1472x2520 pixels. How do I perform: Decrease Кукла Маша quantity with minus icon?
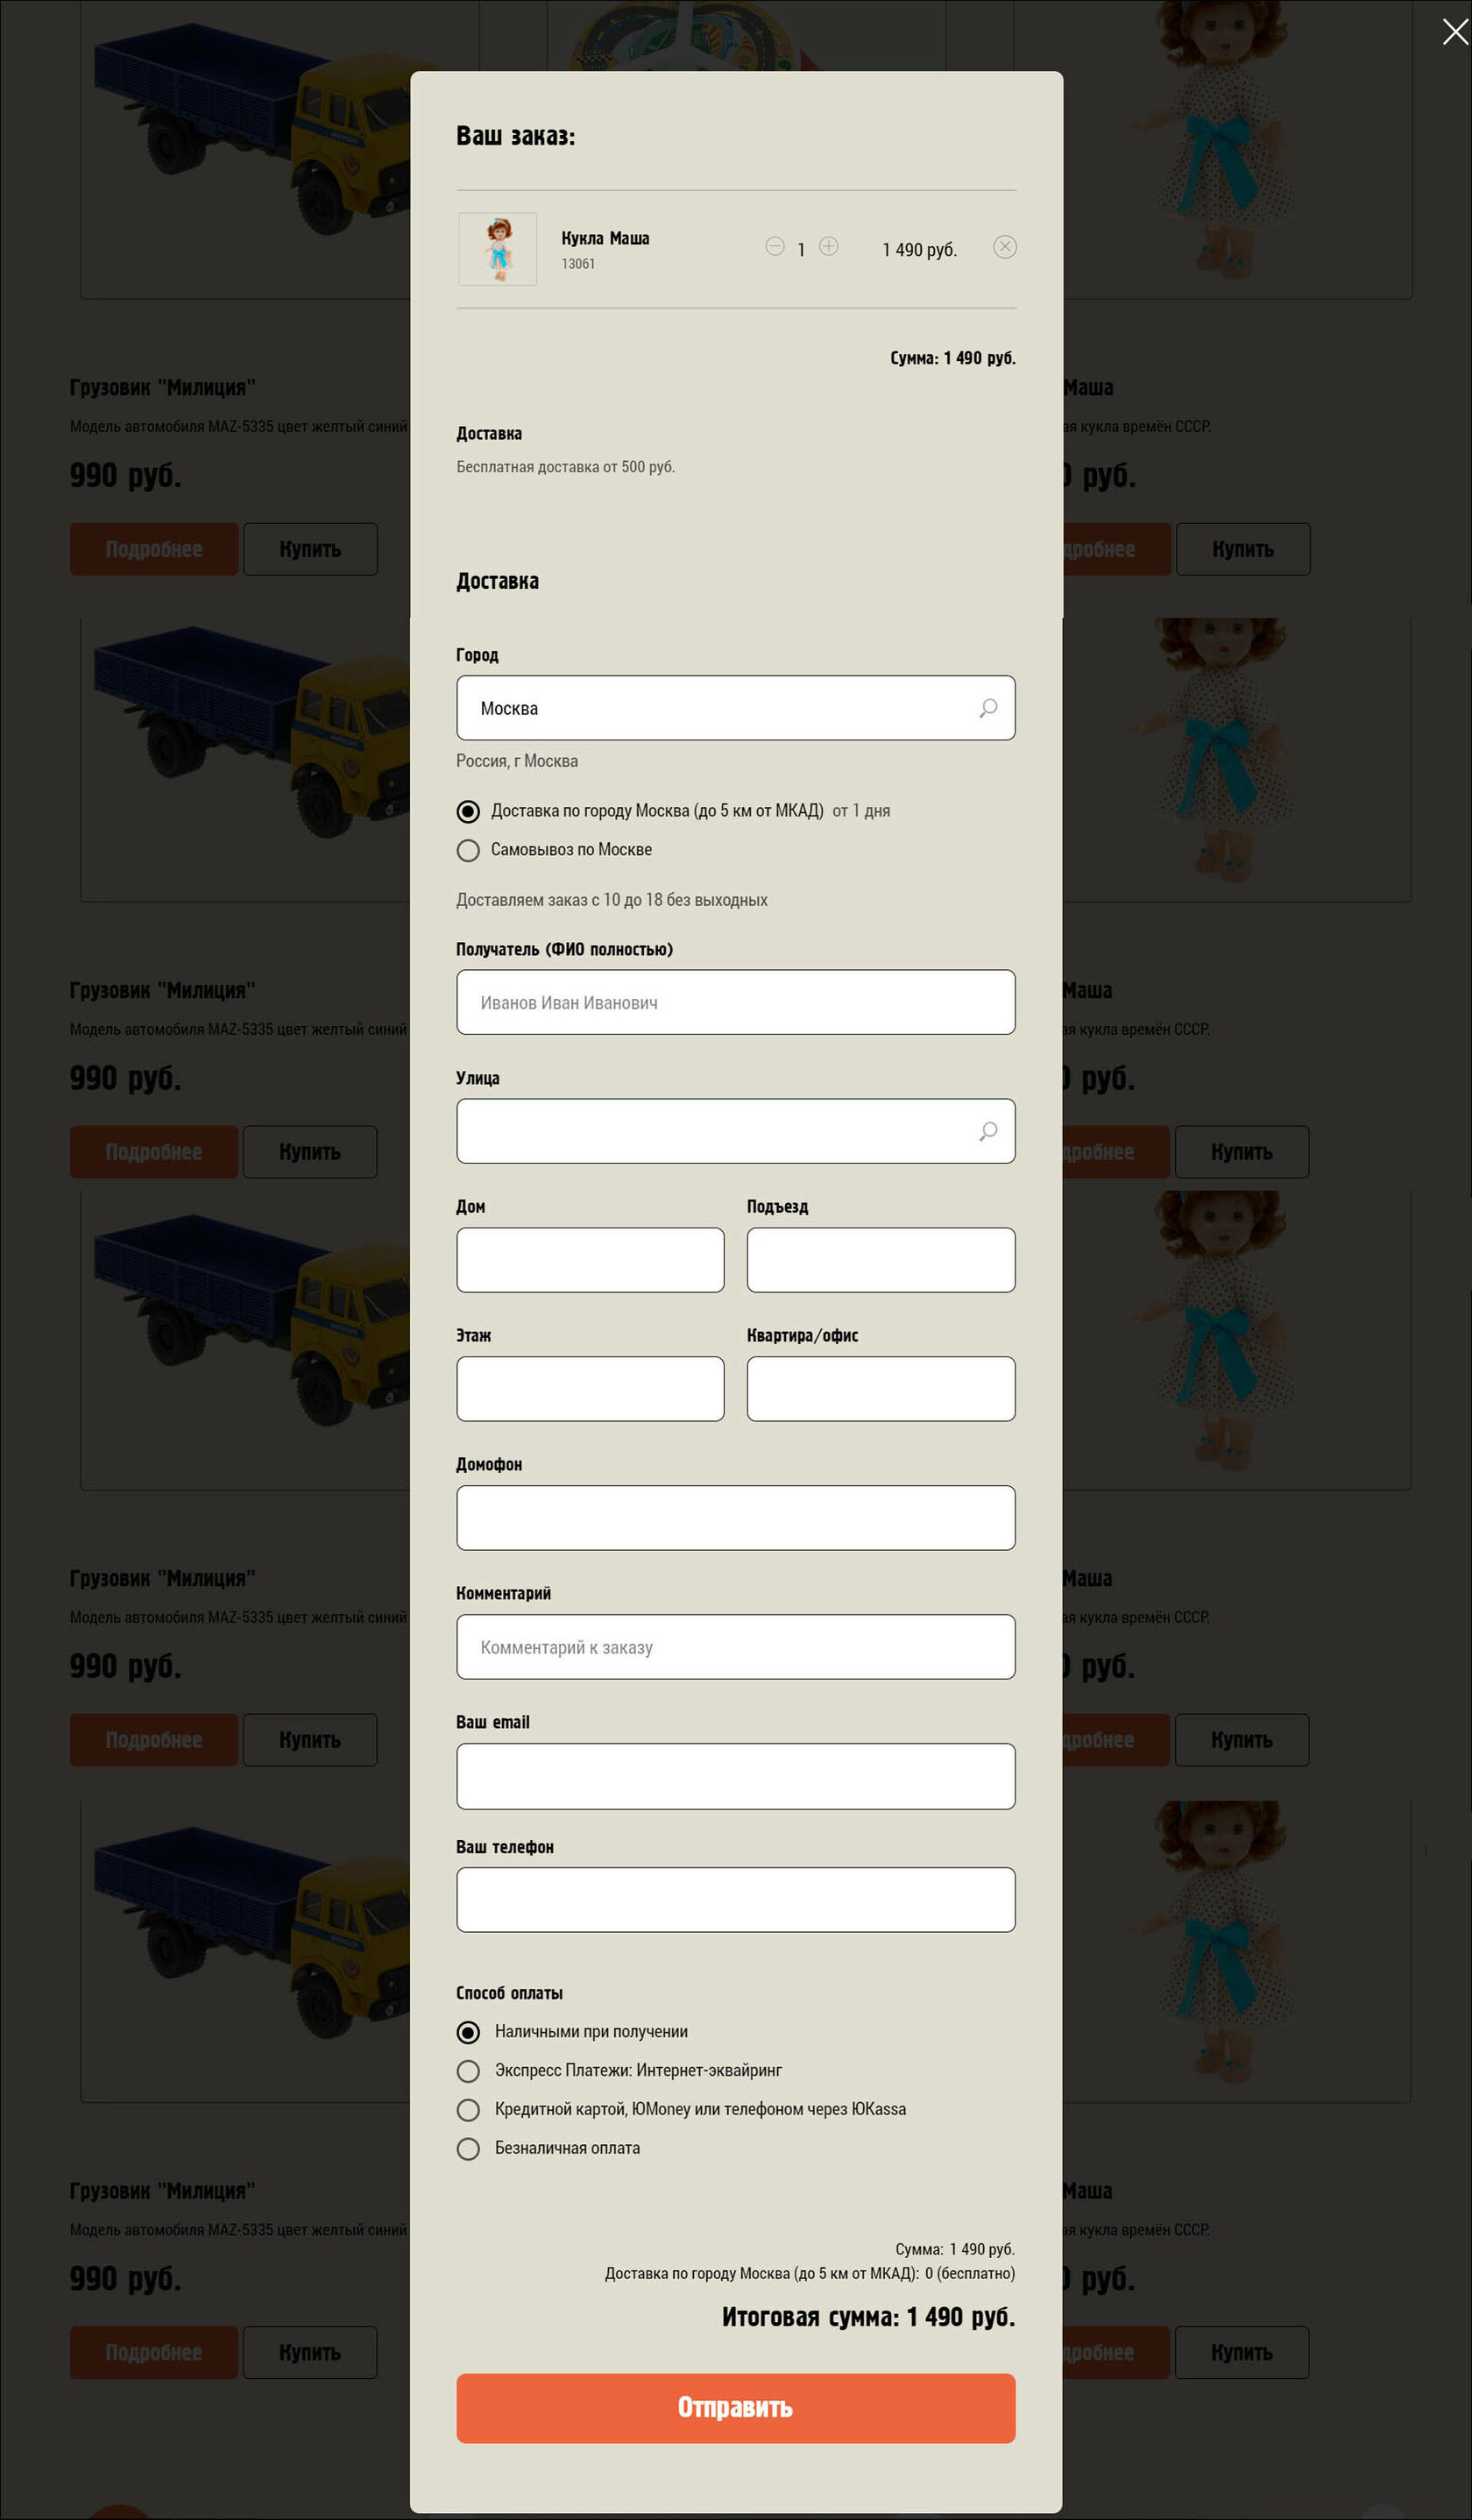click(x=774, y=246)
